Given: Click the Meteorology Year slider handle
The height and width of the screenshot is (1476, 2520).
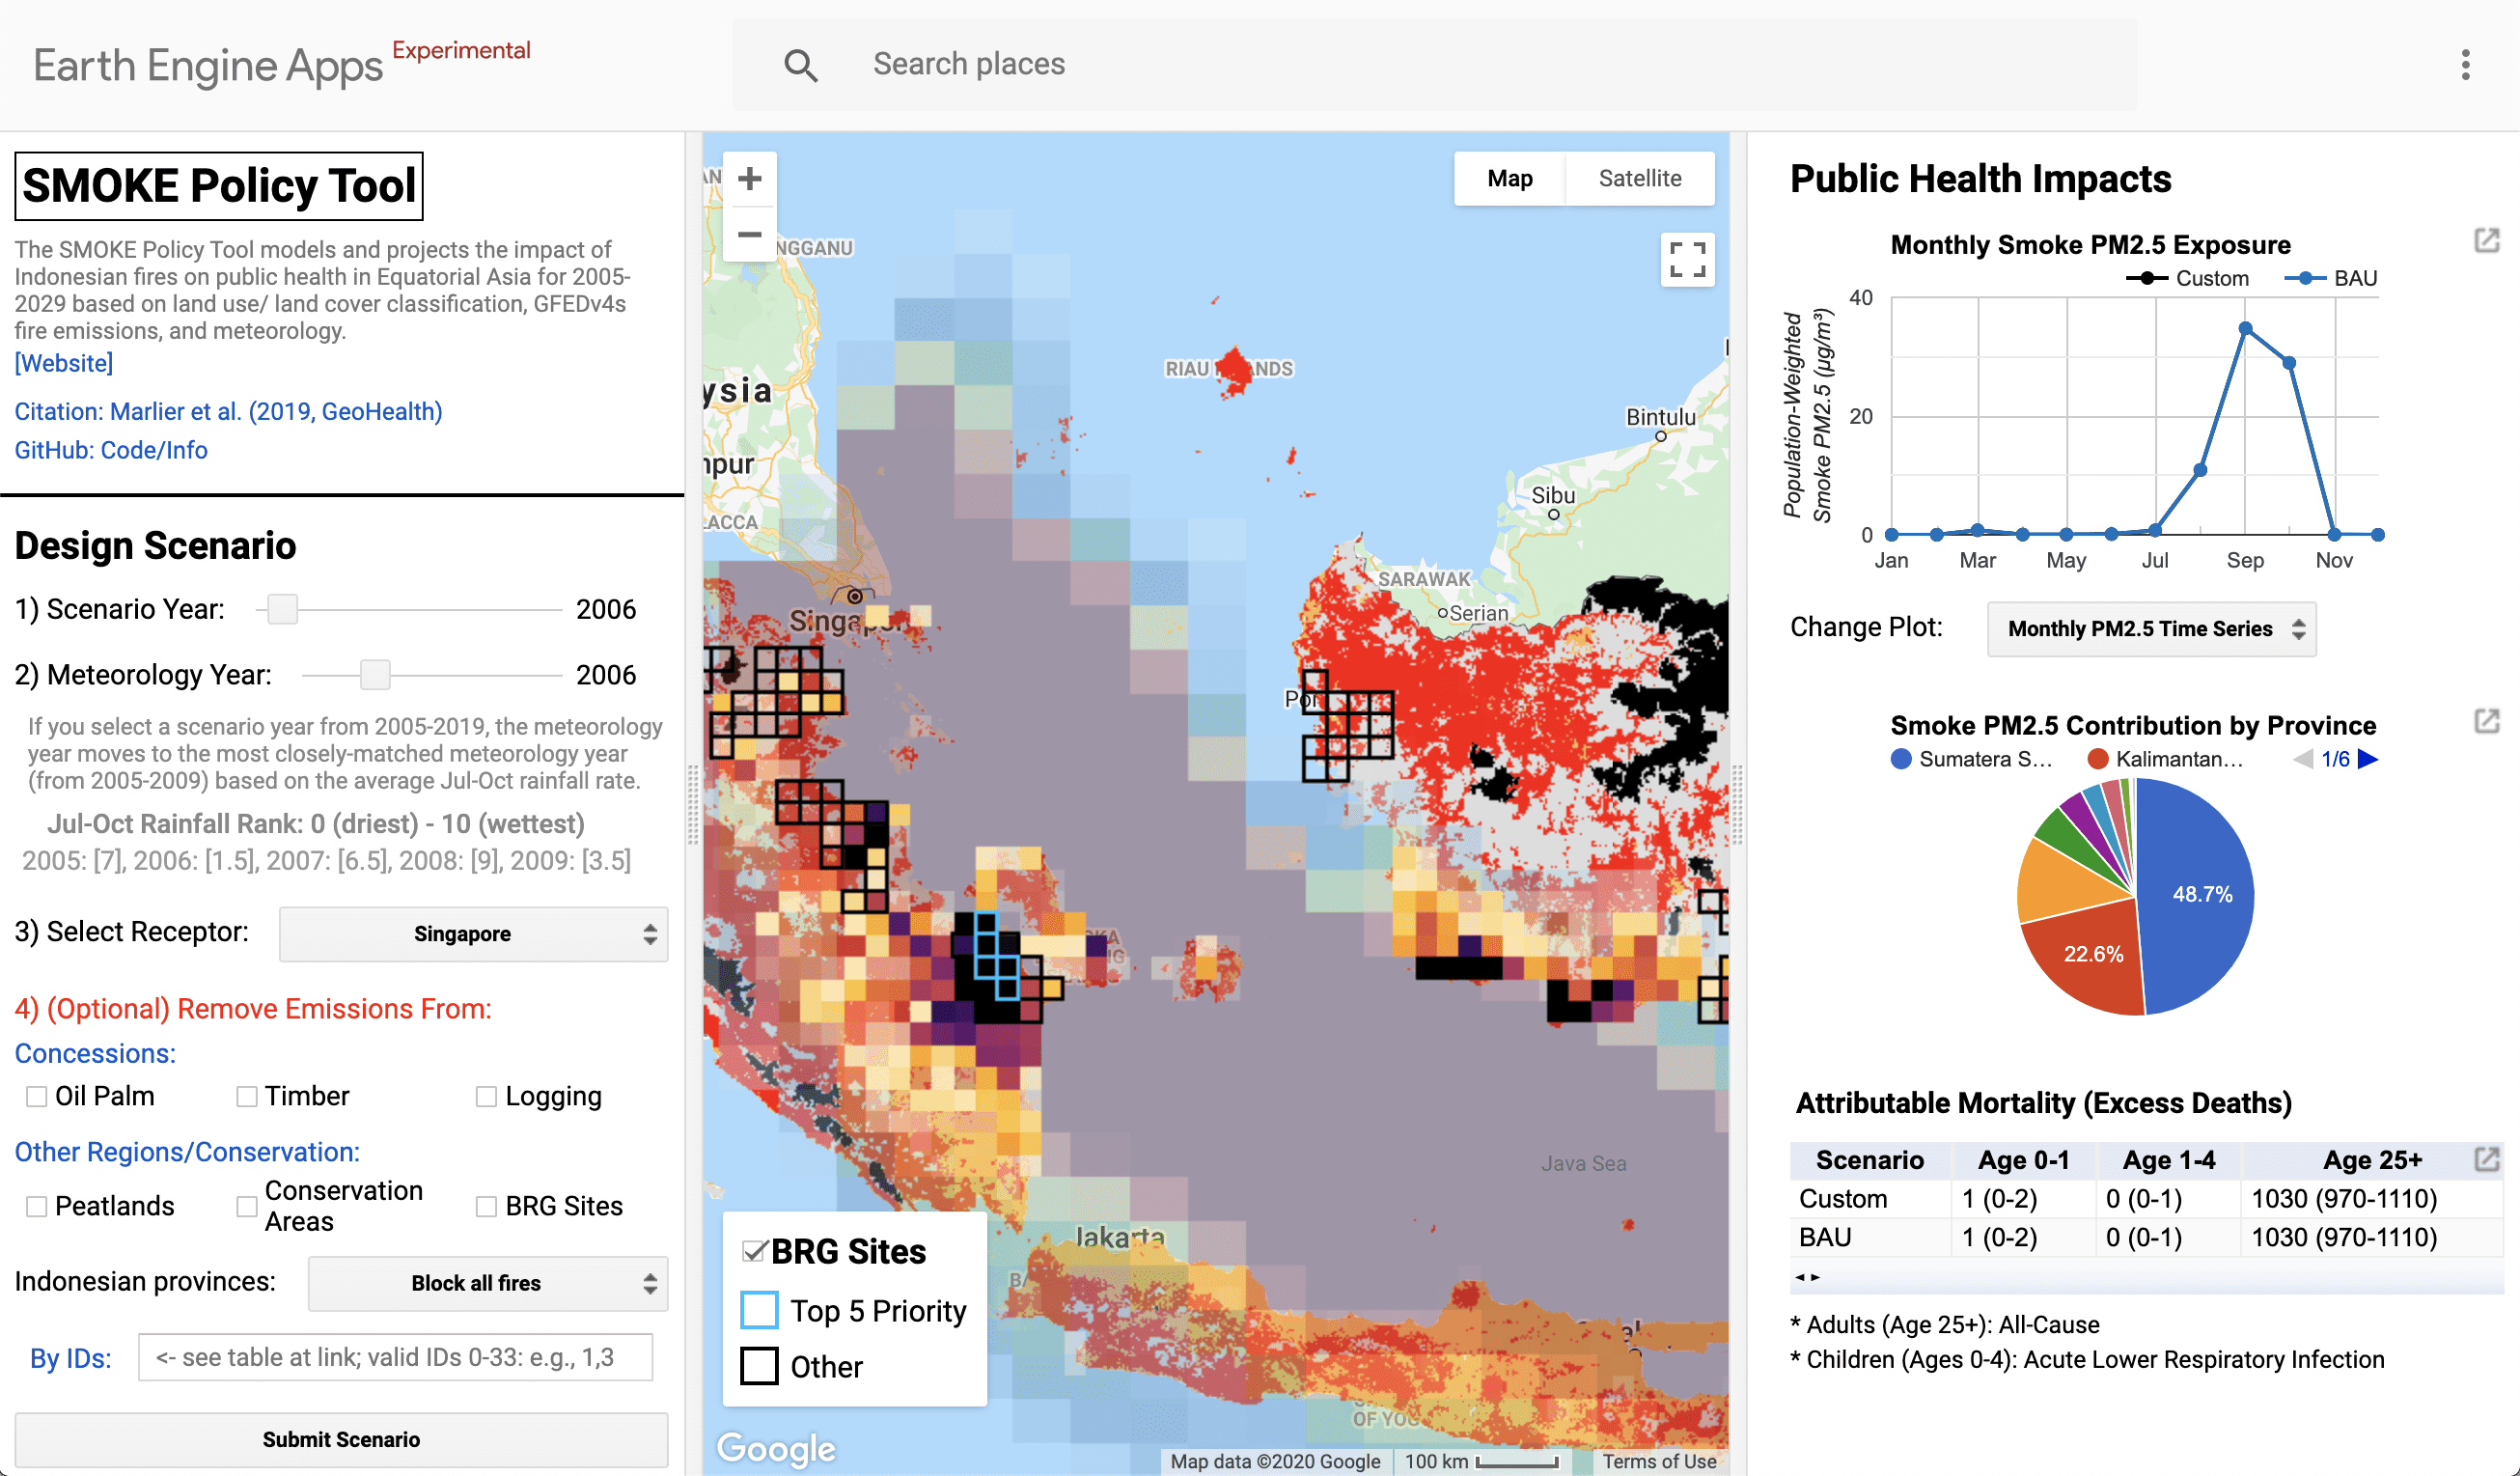Looking at the screenshot, I should 375,675.
